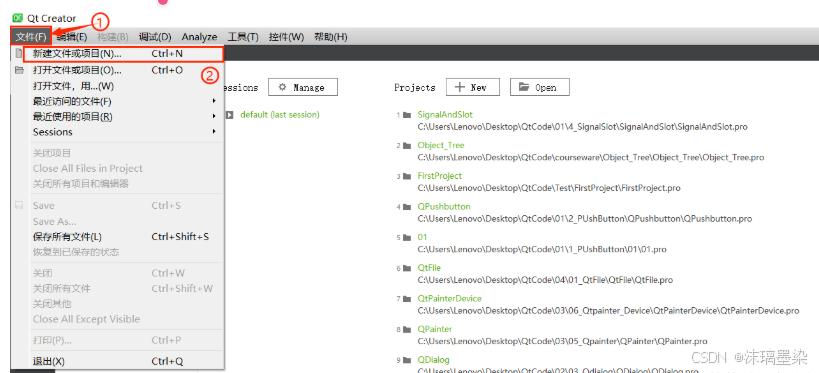Click the FirstProject.pro file path text
The width and height of the screenshot is (819, 373).
(x=549, y=188)
